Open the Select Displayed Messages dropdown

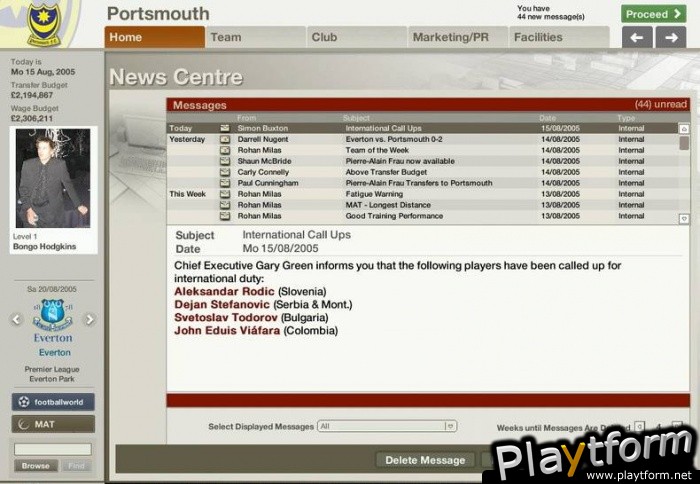click(387, 426)
